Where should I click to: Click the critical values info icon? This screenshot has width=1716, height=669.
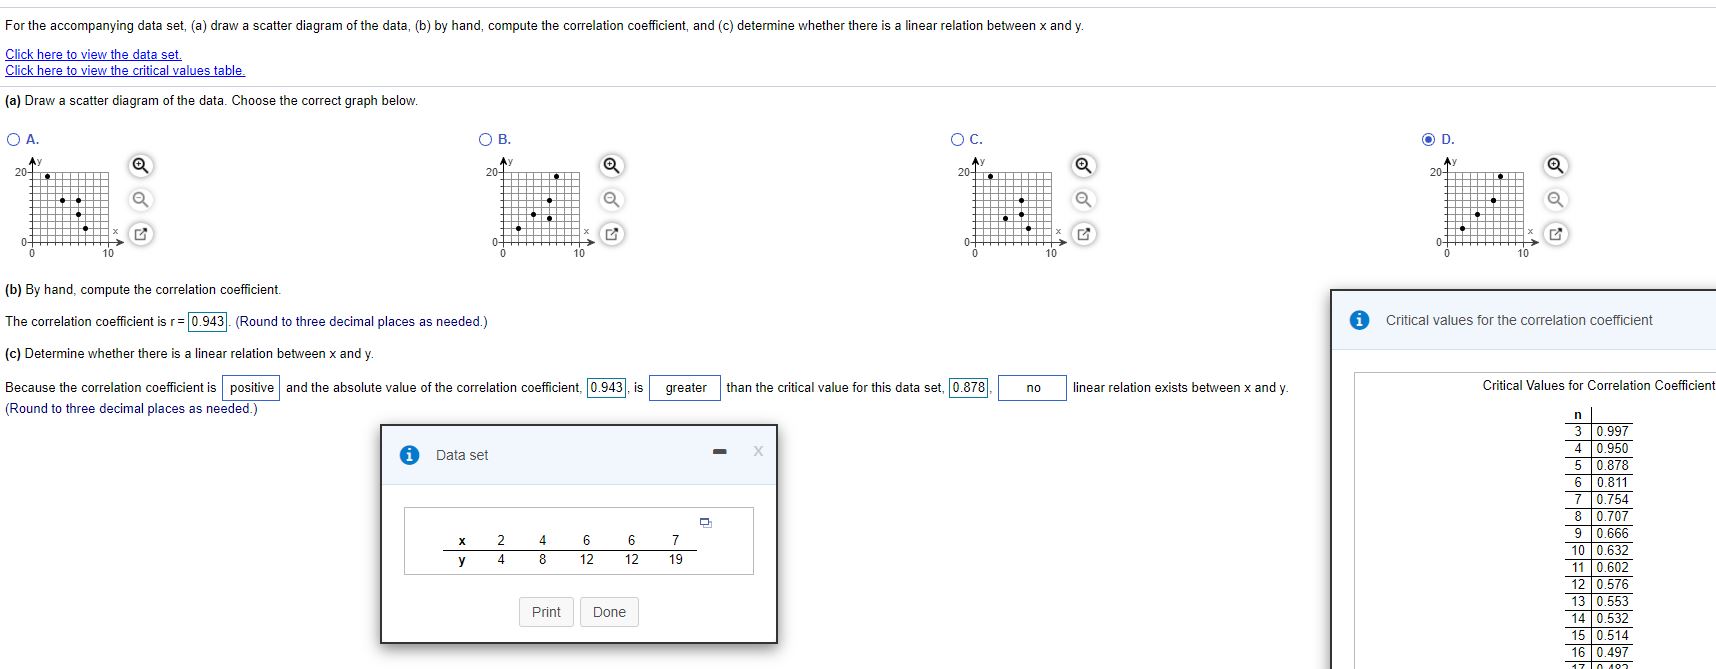(1359, 320)
